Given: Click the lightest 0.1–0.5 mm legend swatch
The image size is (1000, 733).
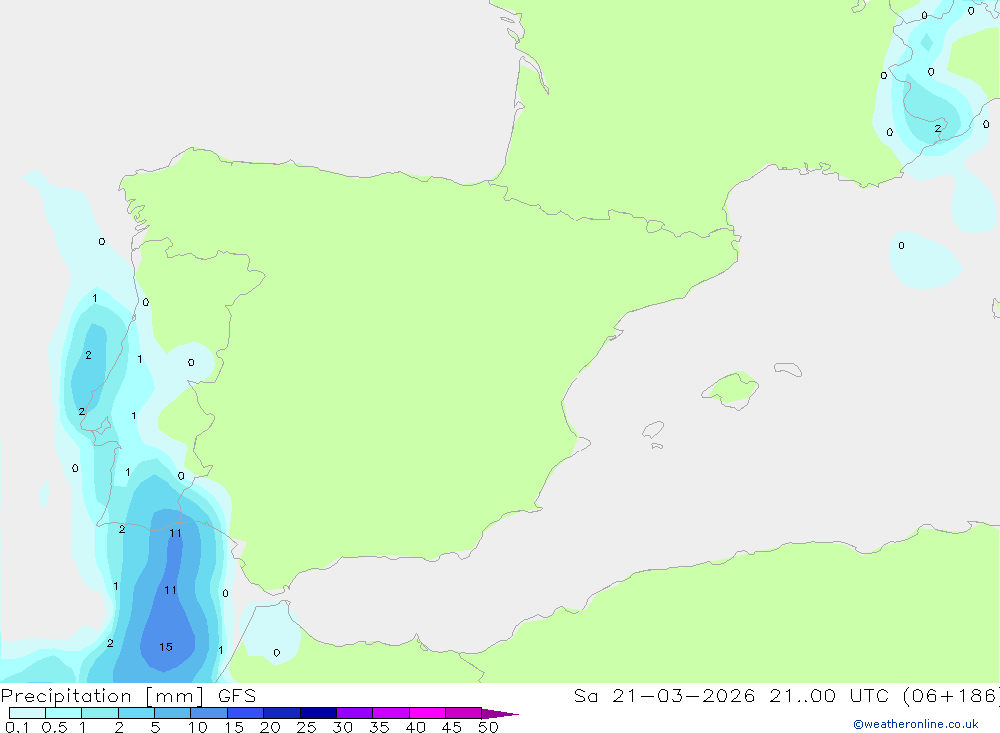Looking at the screenshot, I should tap(27, 713).
